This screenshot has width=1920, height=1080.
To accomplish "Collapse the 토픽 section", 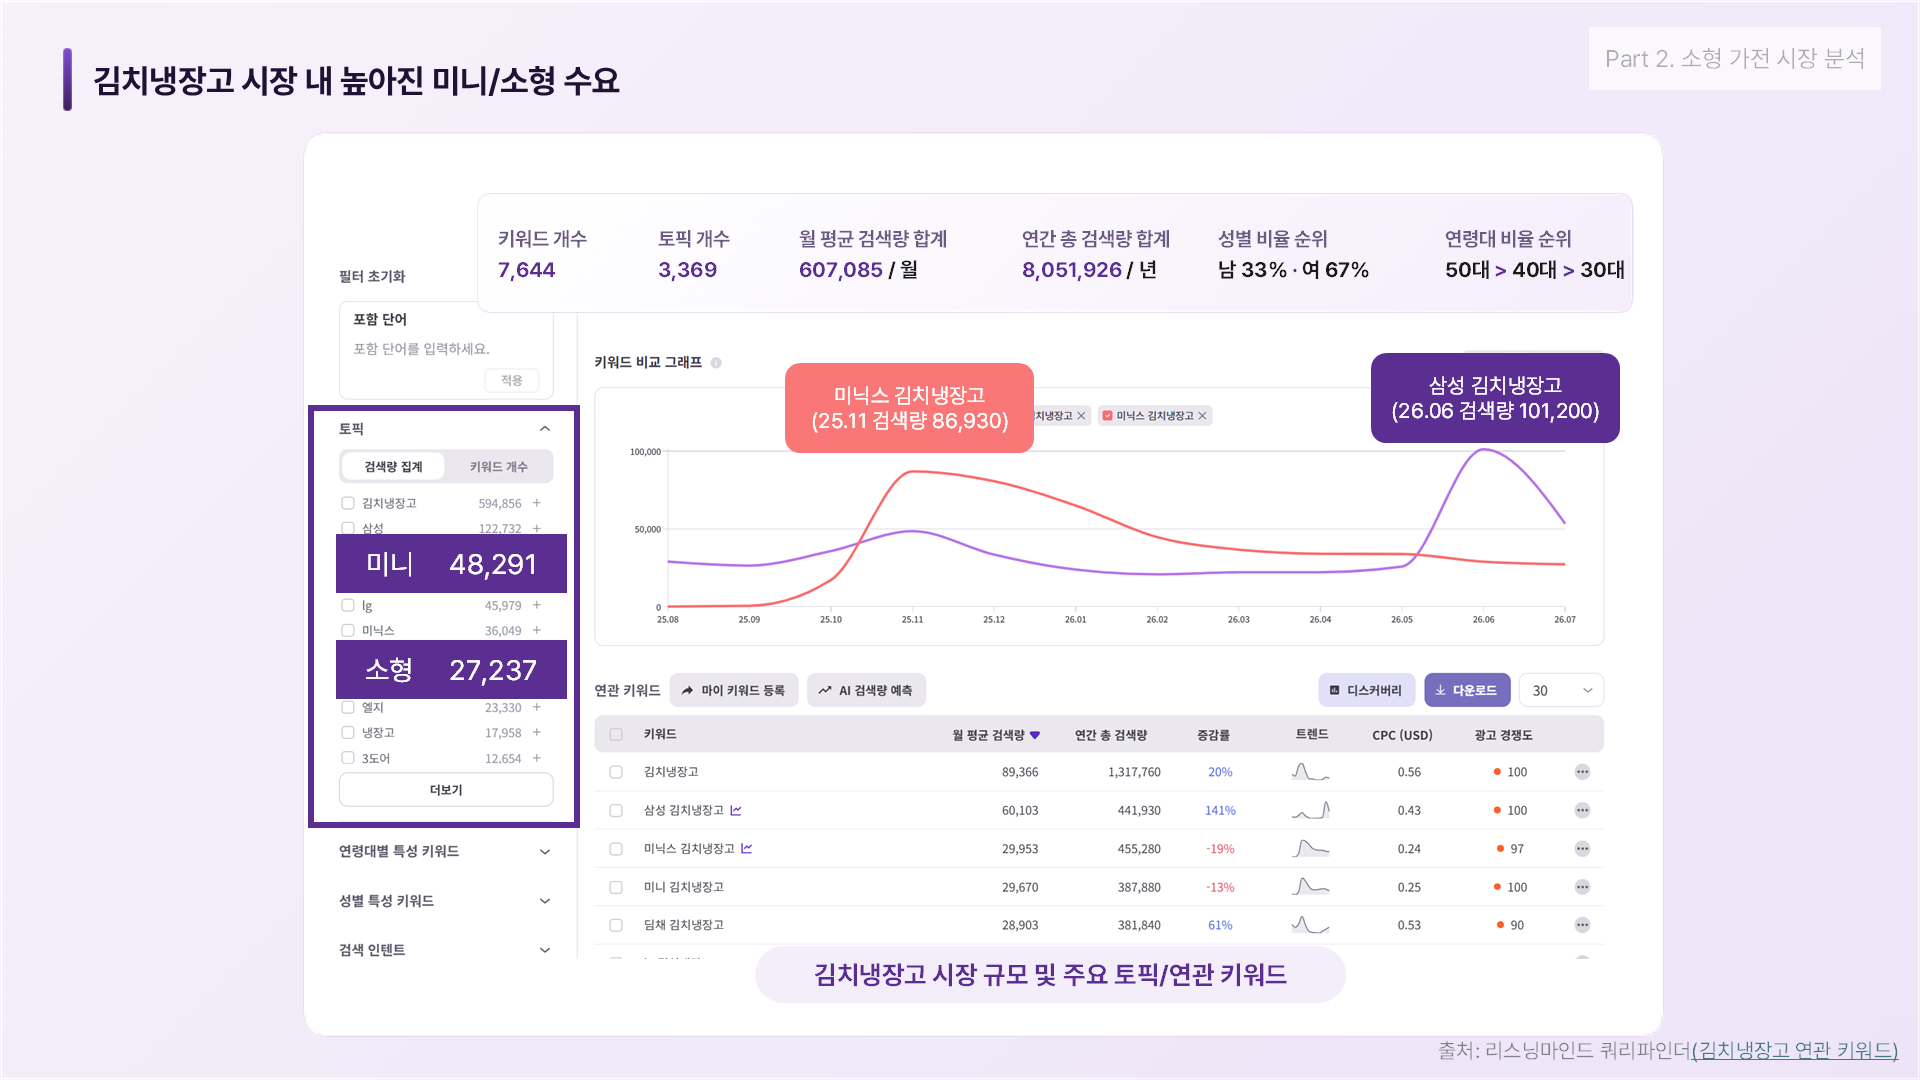I will click(545, 429).
